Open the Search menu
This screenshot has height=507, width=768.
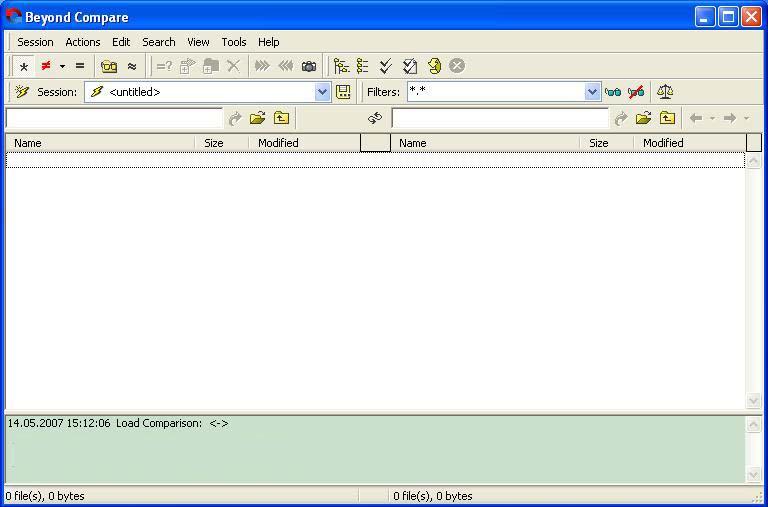click(159, 42)
